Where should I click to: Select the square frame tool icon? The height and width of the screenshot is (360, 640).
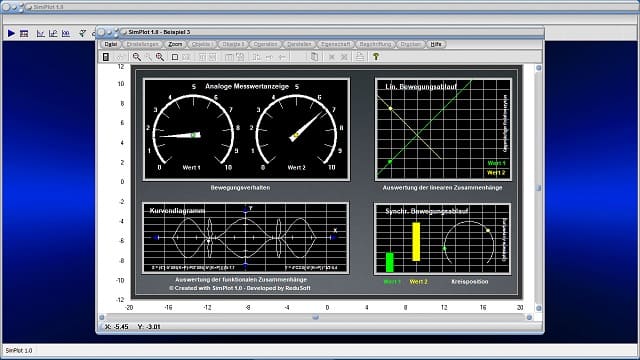coord(175,57)
